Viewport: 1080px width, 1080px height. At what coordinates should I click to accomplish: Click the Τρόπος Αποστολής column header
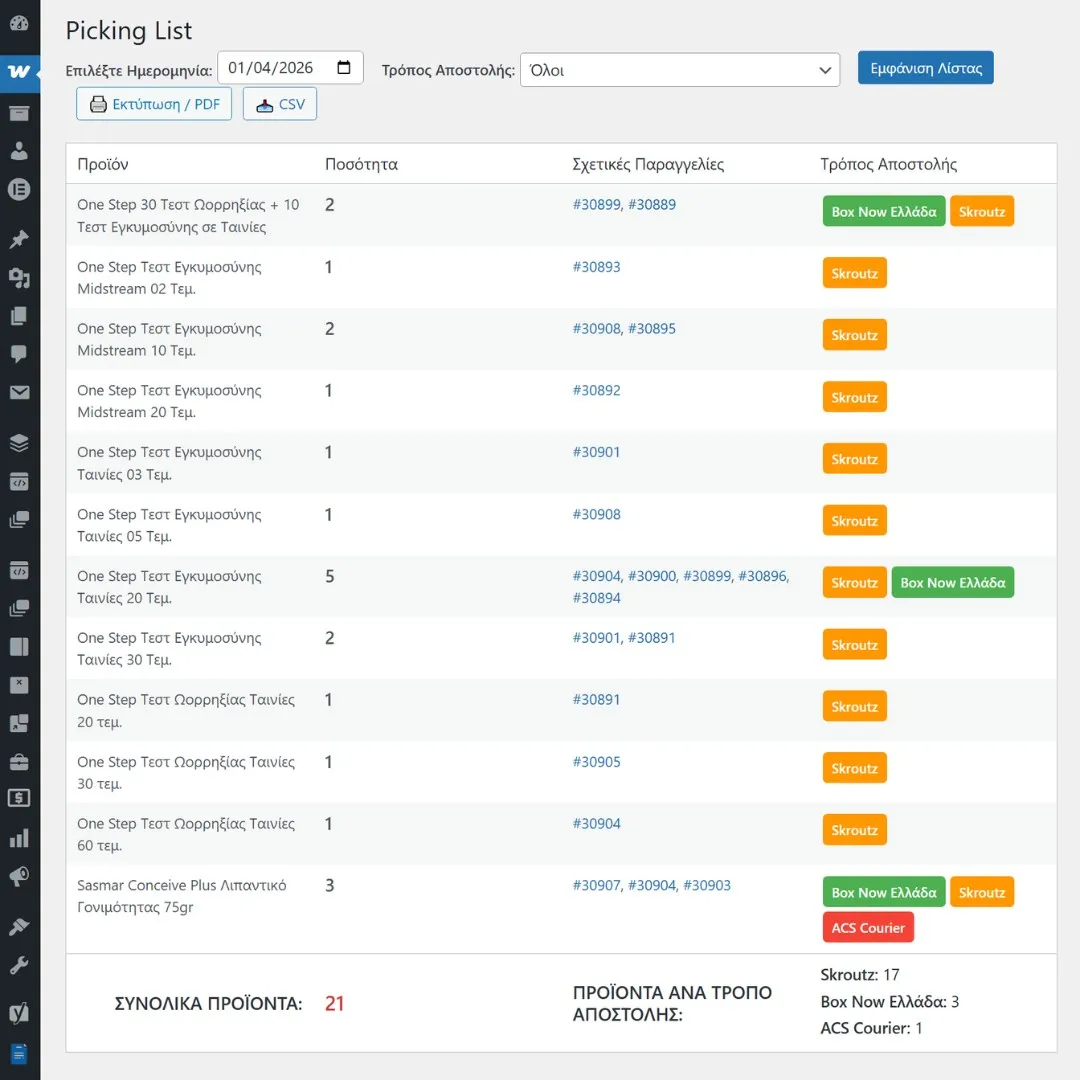coord(889,164)
